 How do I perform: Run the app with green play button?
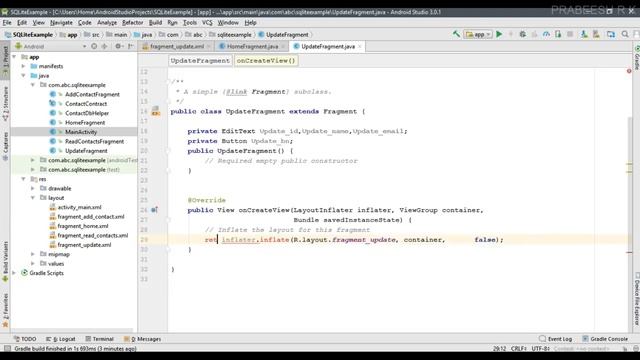point(499,35)
